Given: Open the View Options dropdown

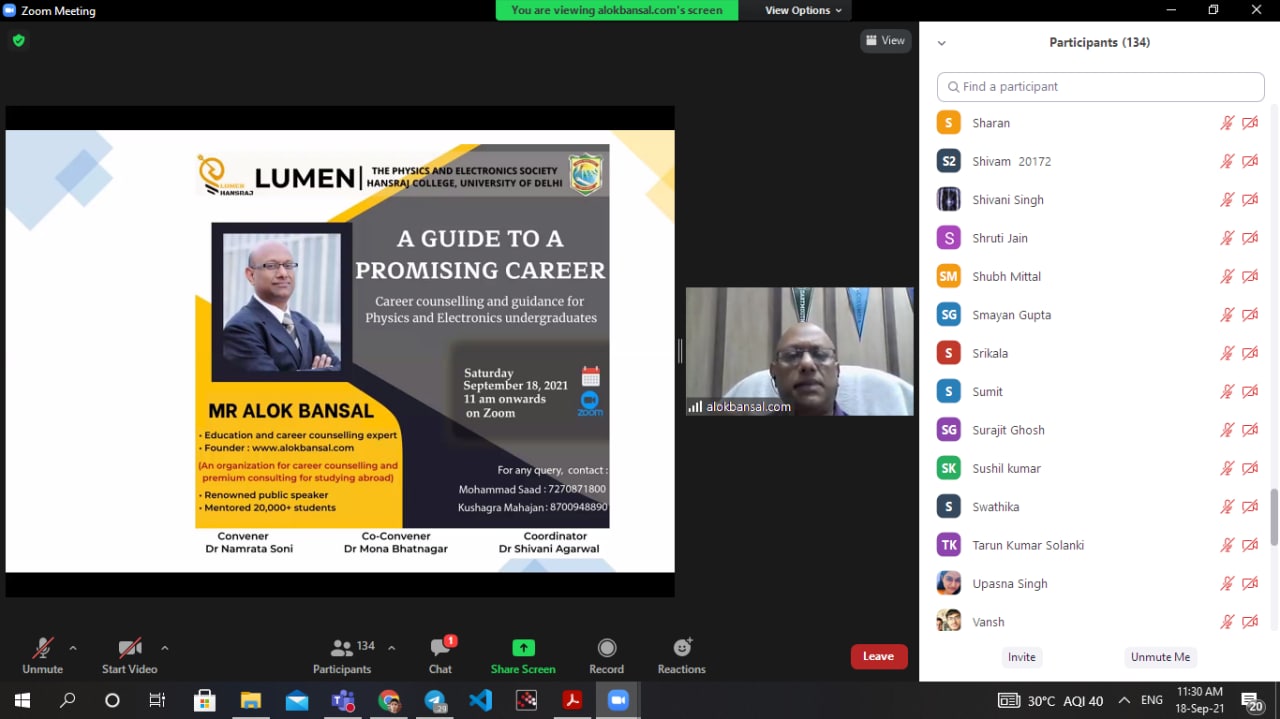Looking at the screenshot, I should click(x=803, y=10).
